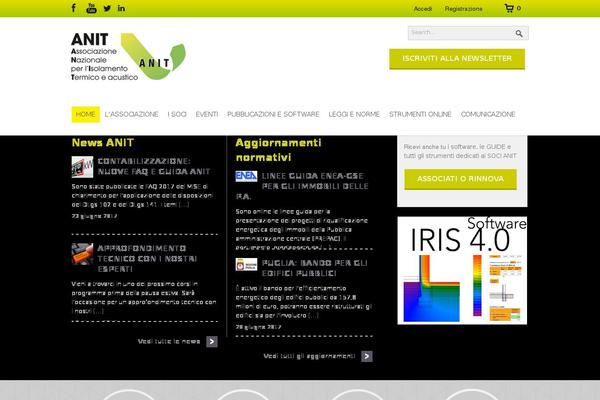Click 'Vedi tutte le news' link

169,341
